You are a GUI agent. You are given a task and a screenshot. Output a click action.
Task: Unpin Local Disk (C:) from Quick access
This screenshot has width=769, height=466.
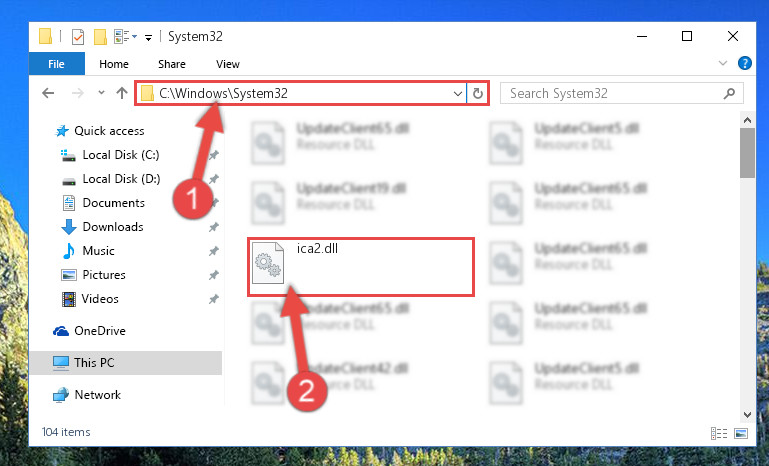pos(213,155)
